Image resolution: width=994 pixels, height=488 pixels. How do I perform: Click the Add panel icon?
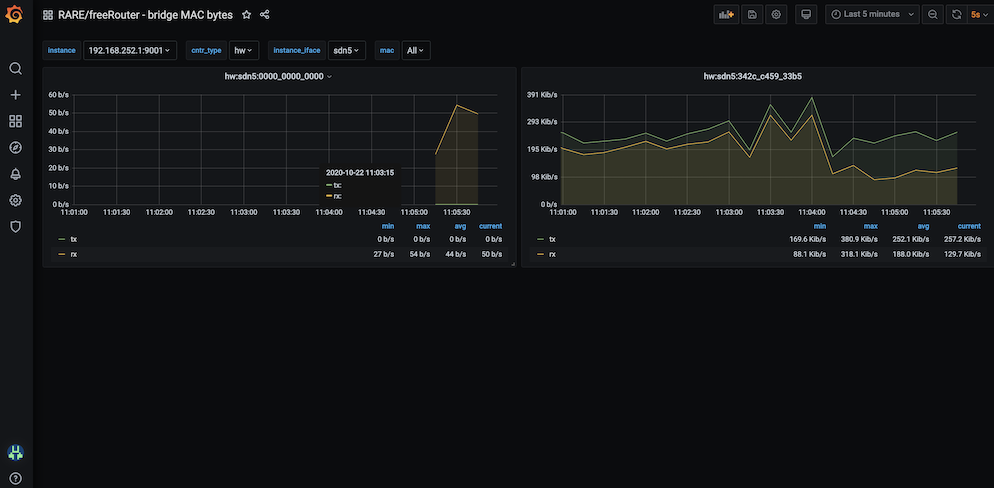[x=726, y=14]
